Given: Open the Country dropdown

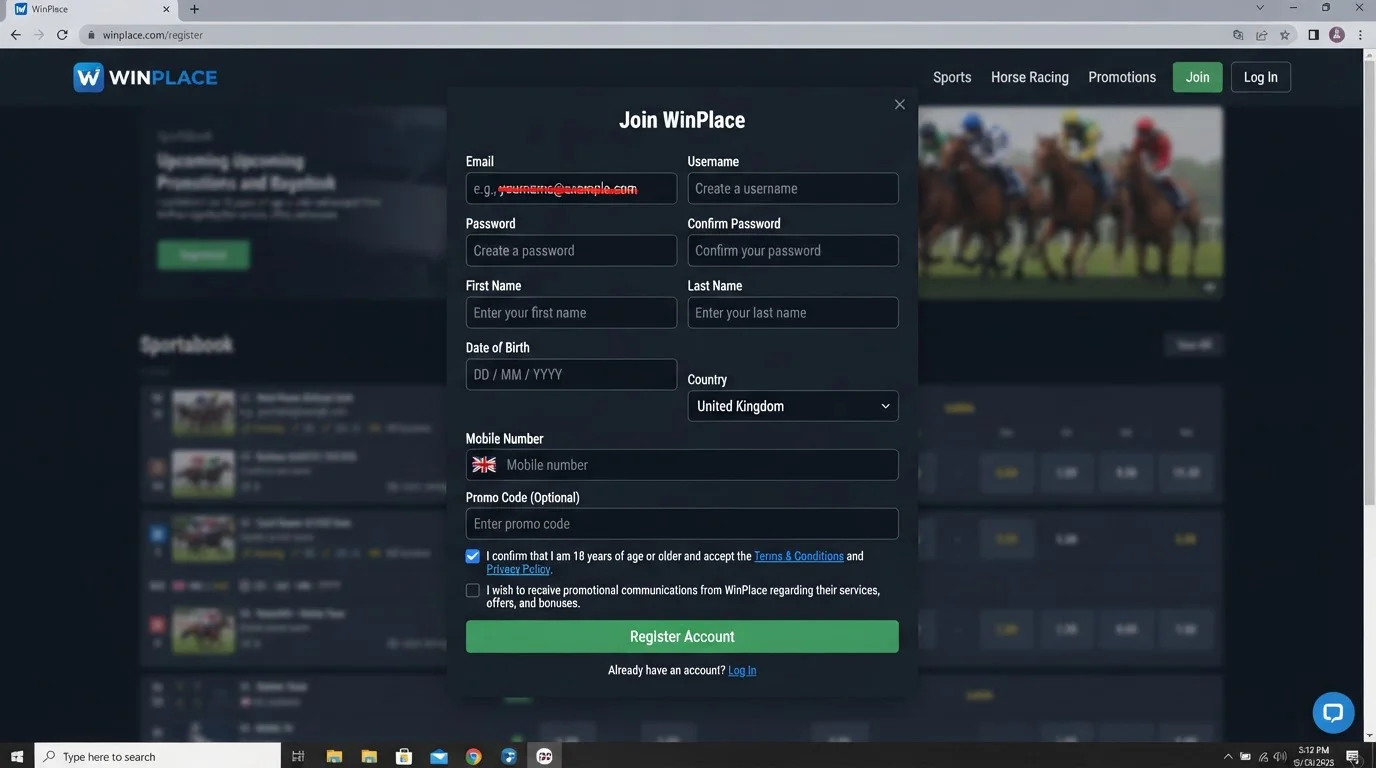Looking at the screenshot, I should point(793,406).
